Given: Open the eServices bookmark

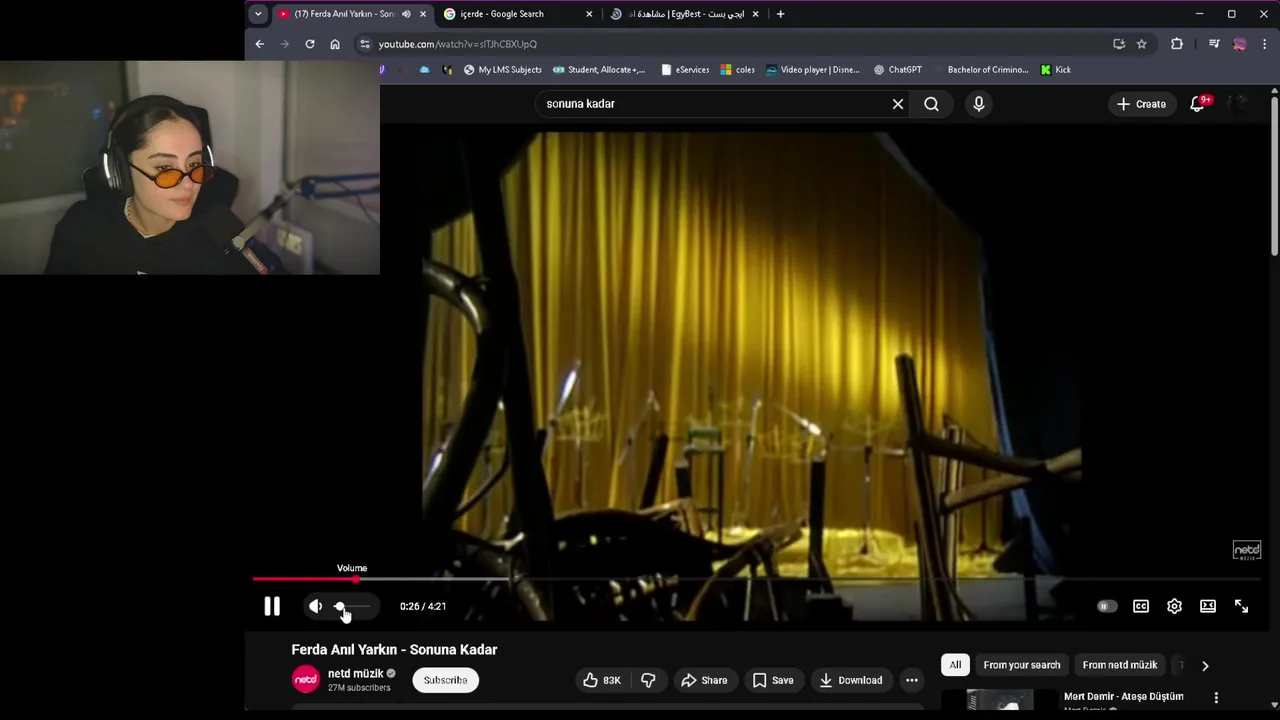Looking at the screenshot, I should tap(685, 70).
